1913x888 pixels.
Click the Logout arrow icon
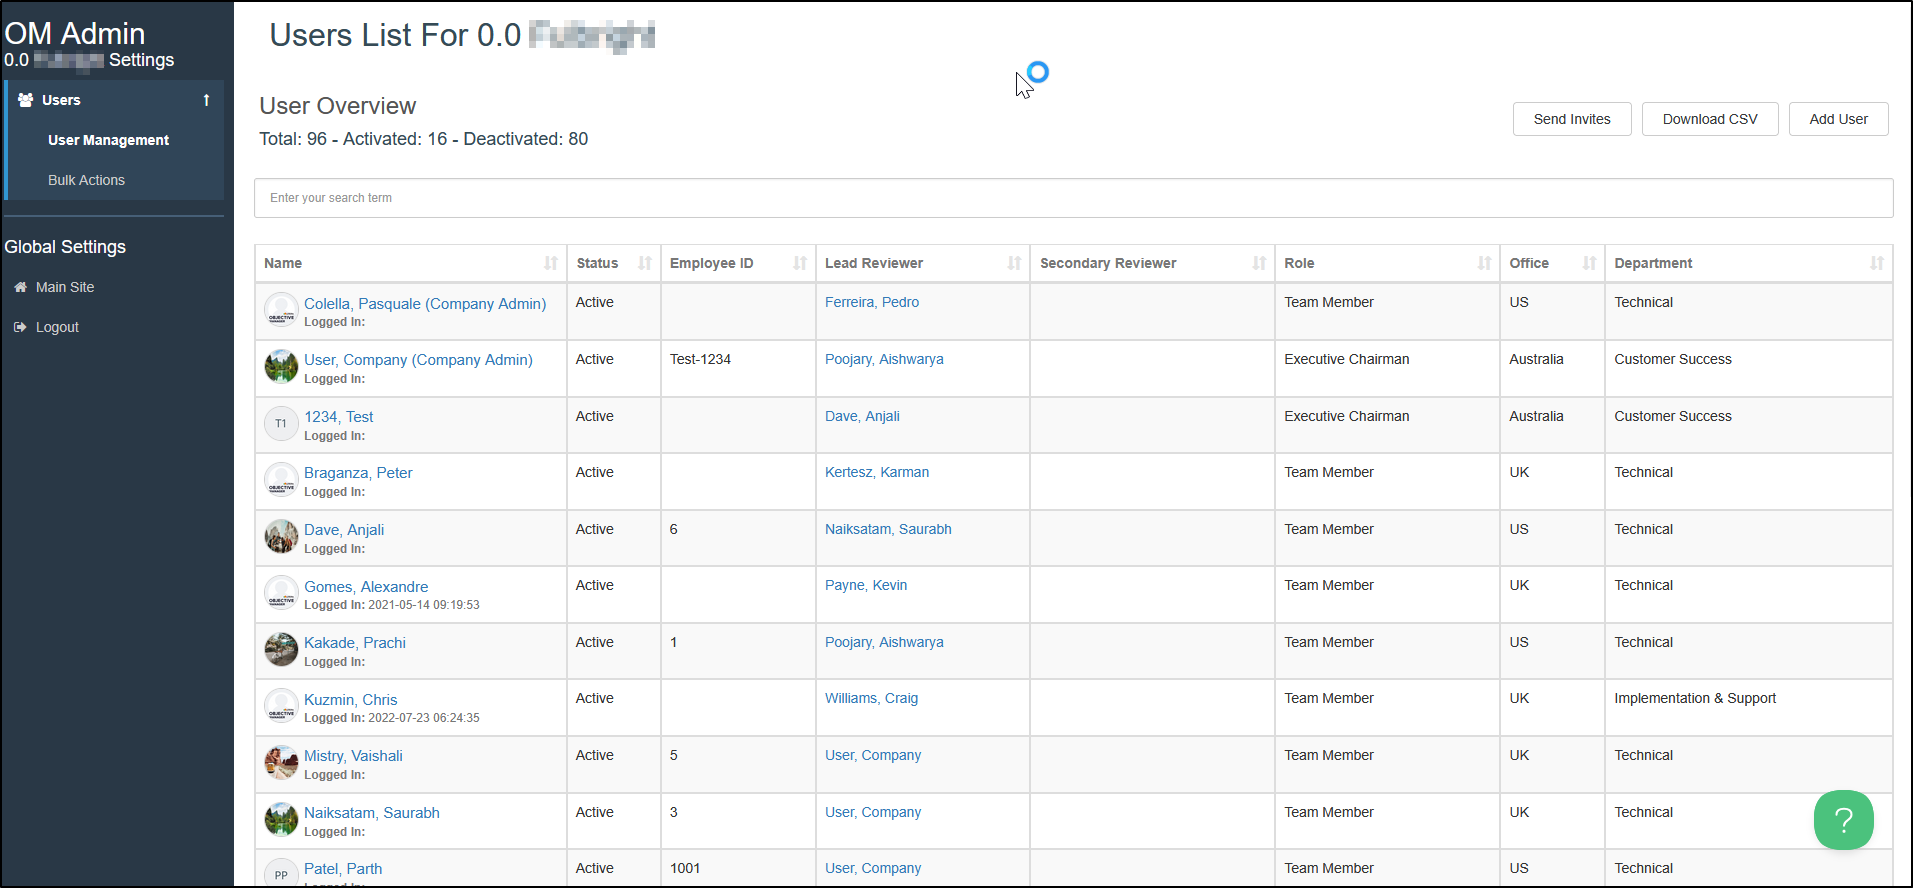tap(20, 327)
